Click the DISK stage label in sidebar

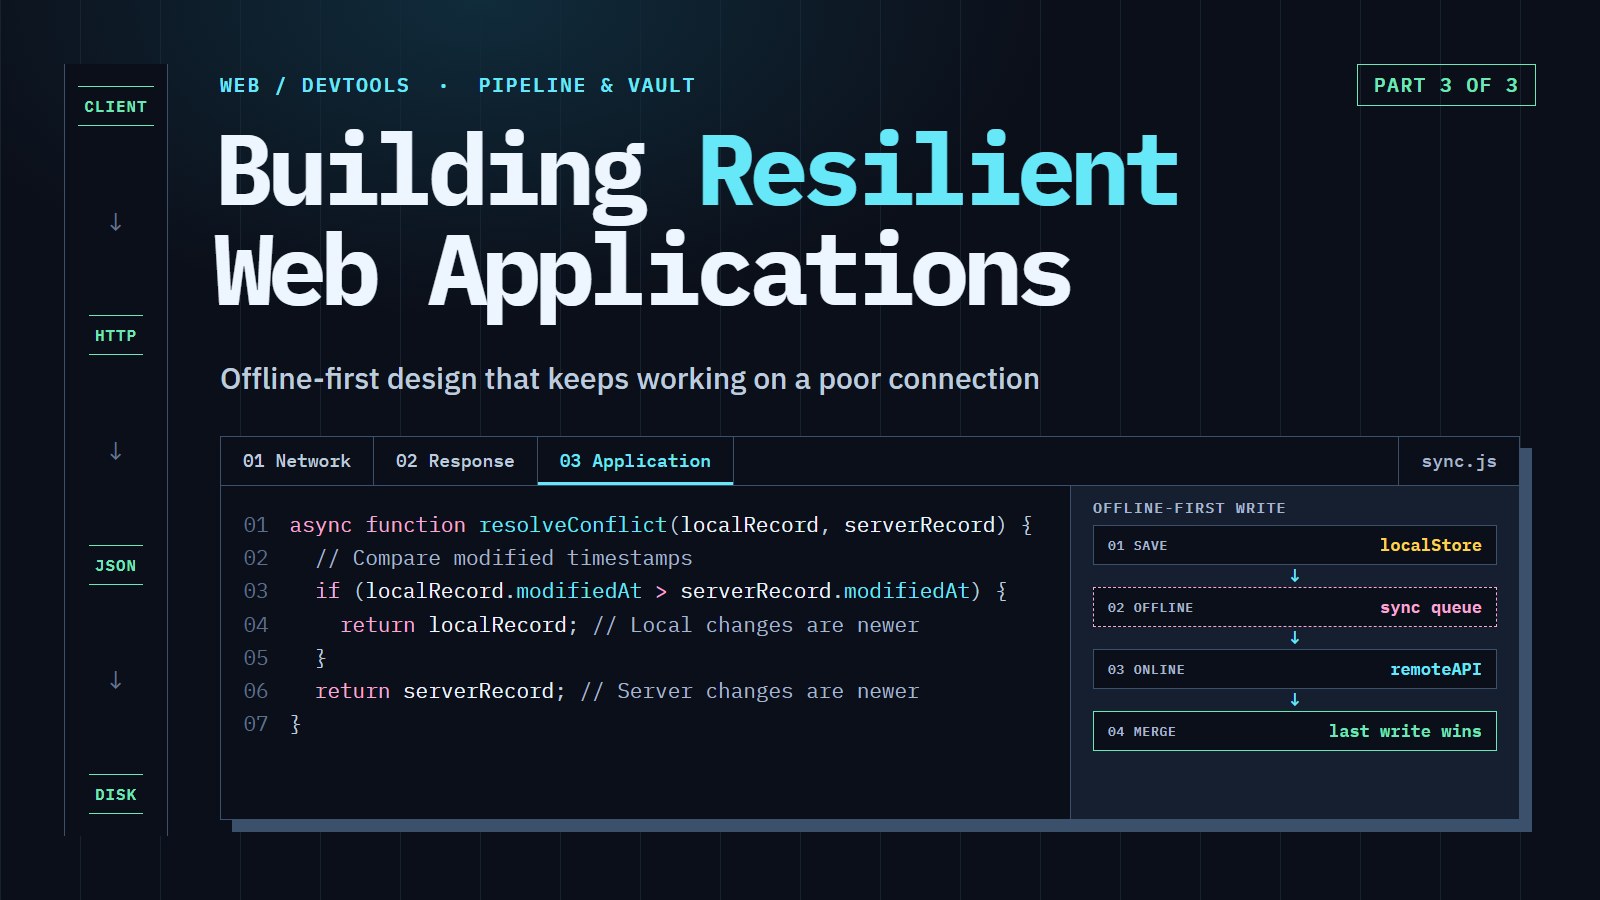click(x=116, y=794)
